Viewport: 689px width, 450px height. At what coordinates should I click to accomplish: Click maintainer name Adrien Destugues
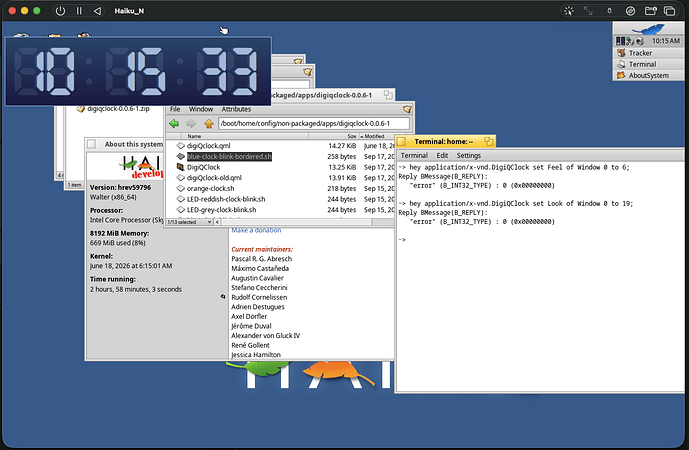257,307
